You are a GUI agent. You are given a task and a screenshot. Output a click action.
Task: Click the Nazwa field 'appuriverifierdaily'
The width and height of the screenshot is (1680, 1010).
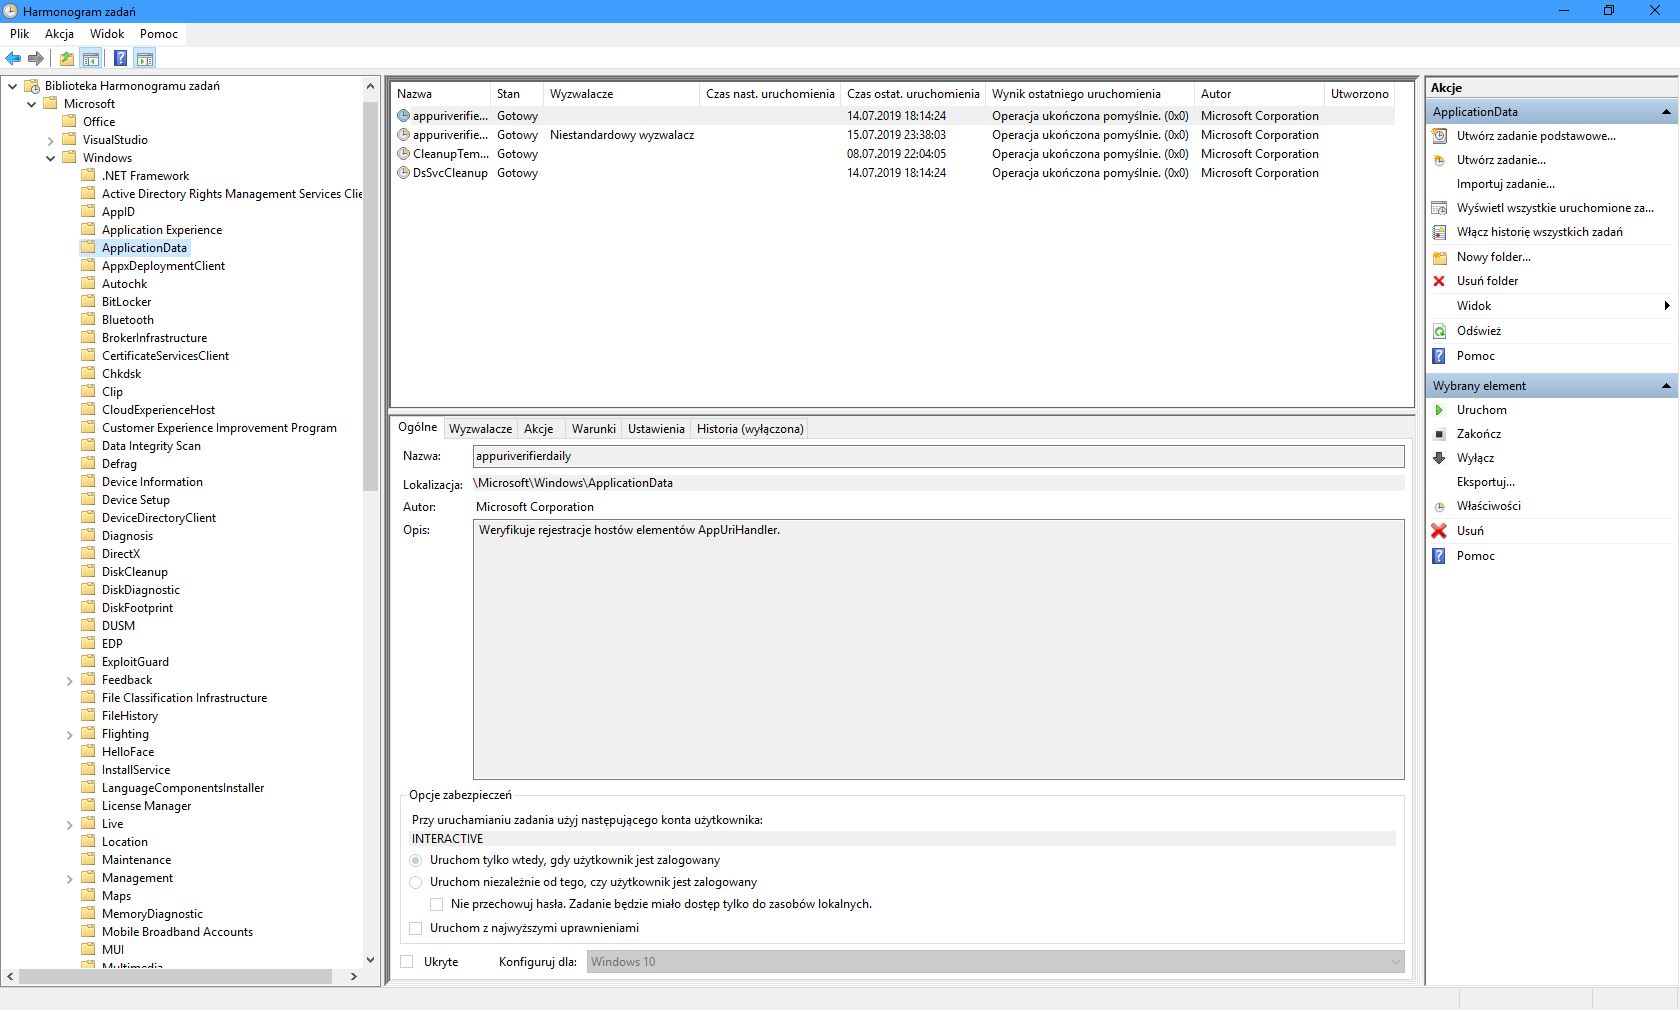(x=938, y=456)
